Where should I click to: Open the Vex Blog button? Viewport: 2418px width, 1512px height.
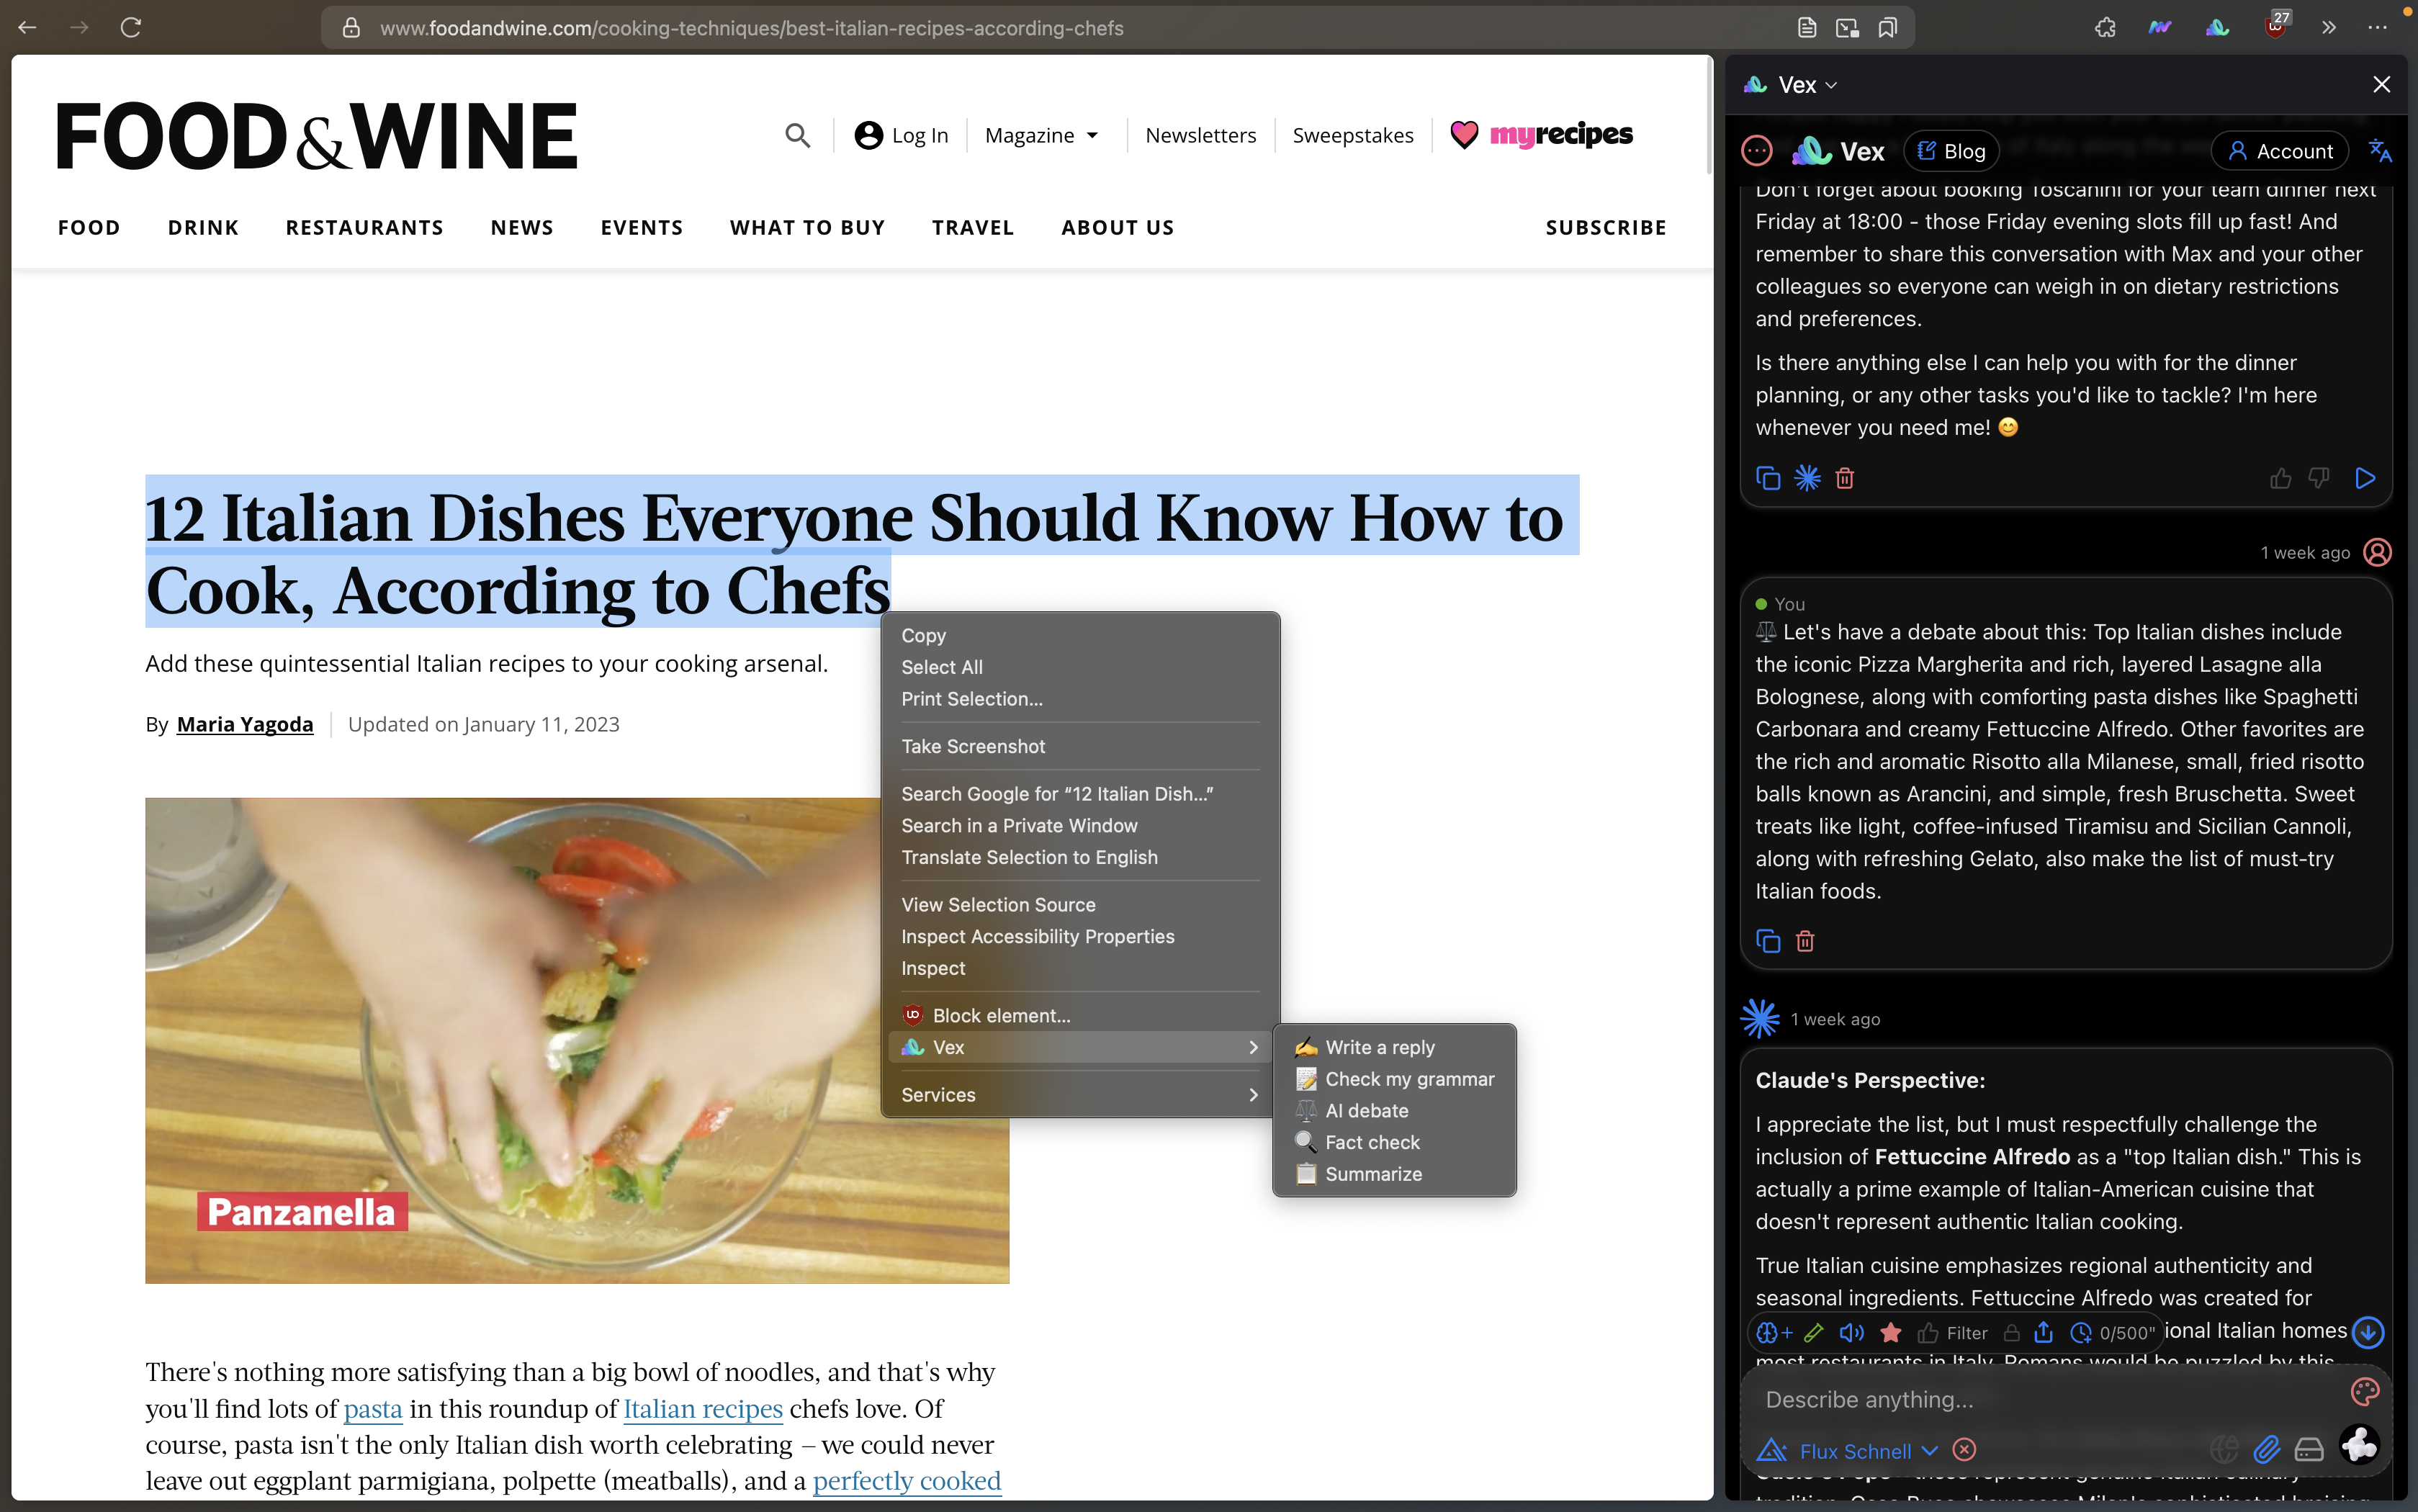pyautogui.click(x=1951, y=151)
